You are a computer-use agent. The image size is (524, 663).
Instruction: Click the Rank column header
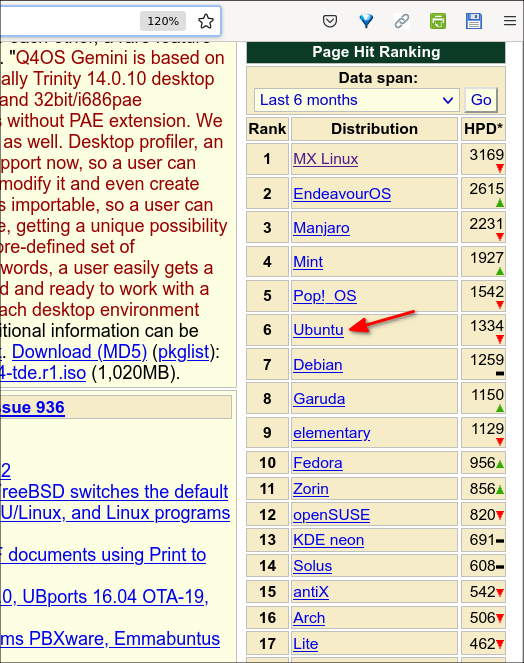[267, 129]
